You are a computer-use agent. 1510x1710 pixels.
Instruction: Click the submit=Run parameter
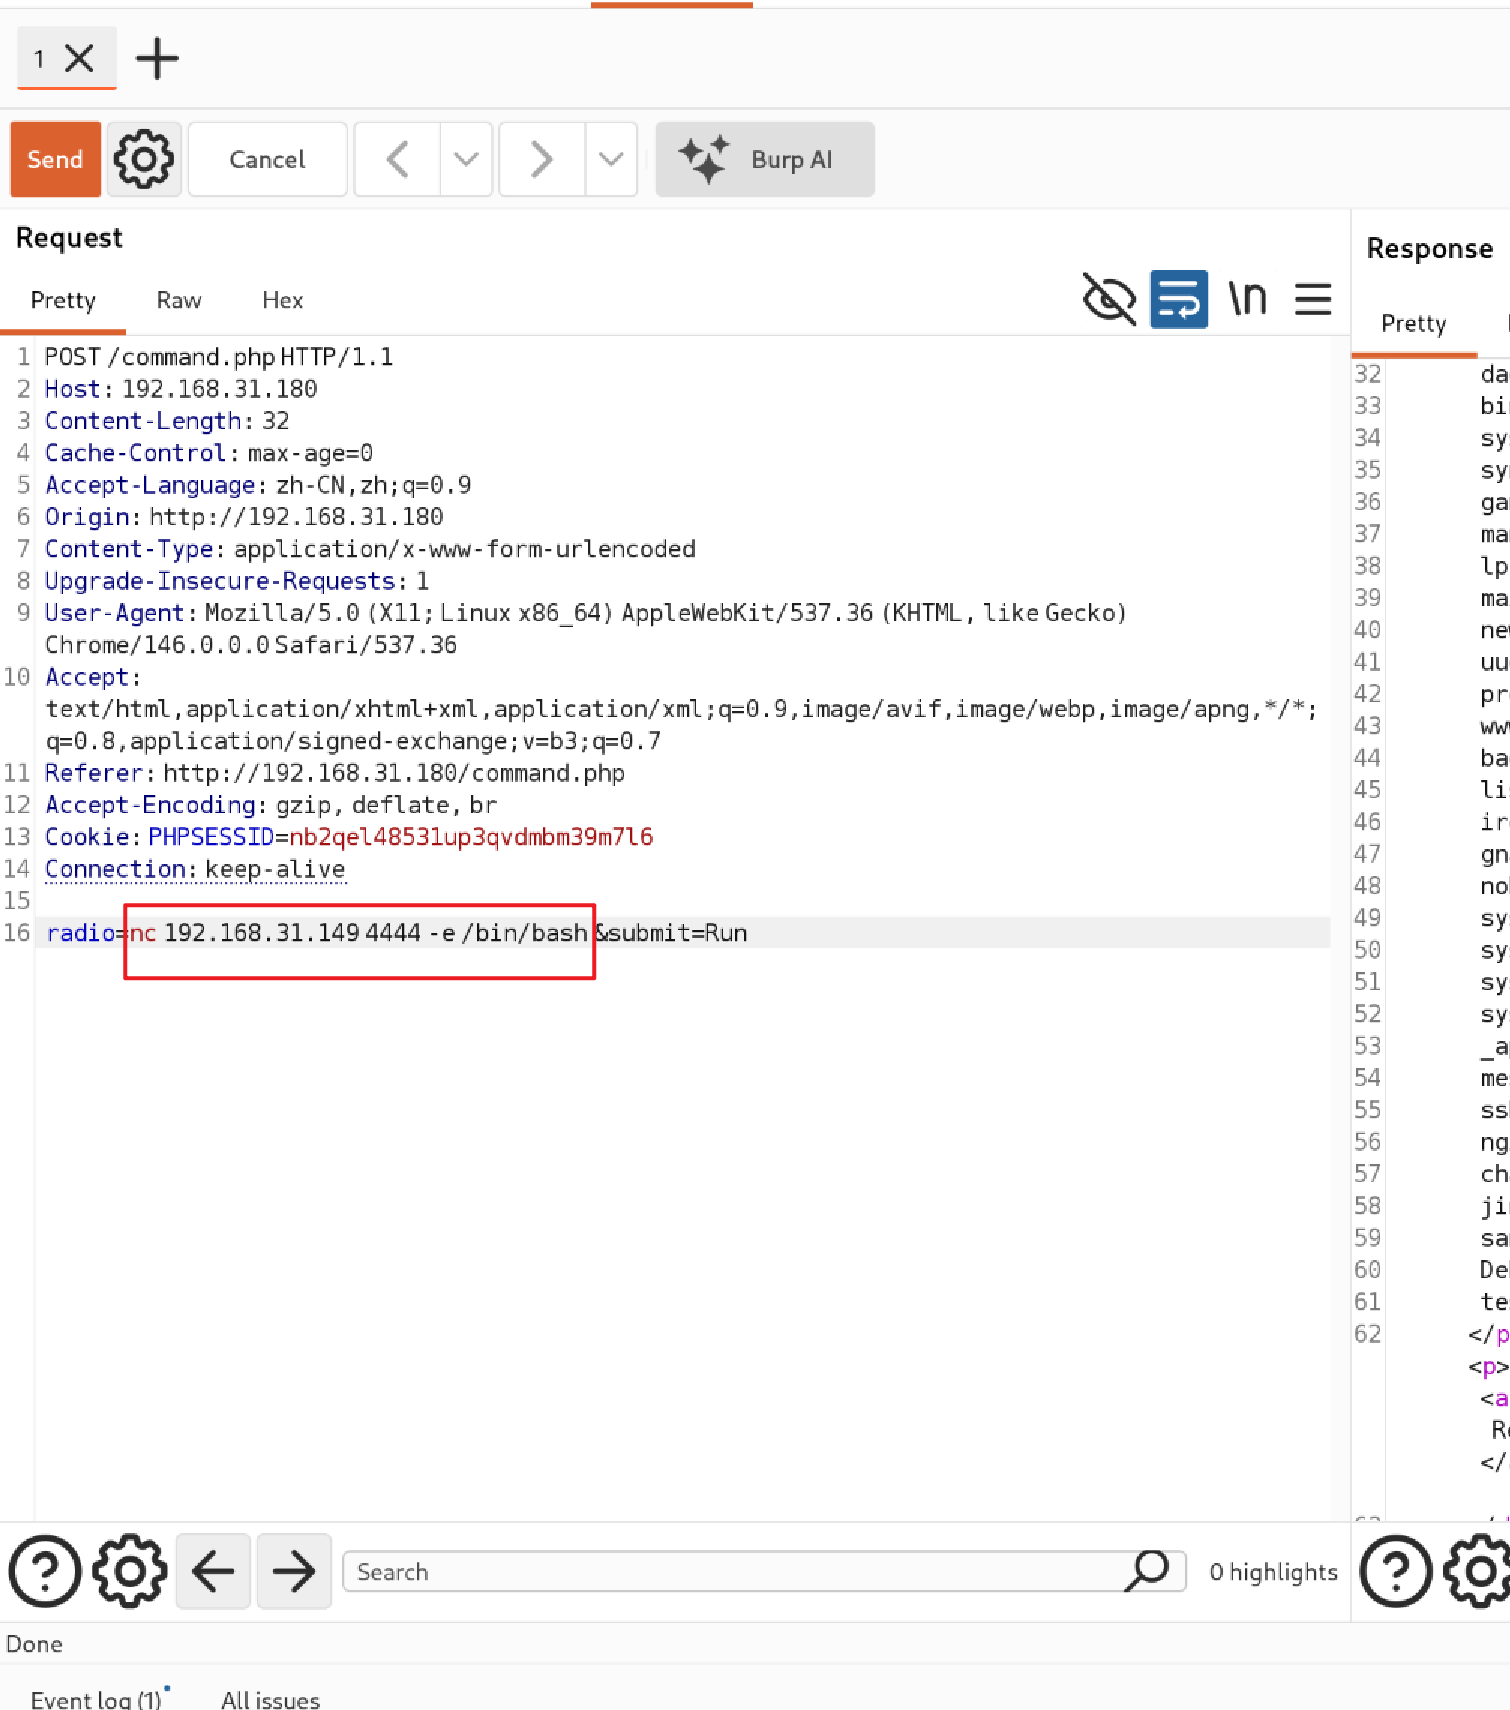pos(677,933)
